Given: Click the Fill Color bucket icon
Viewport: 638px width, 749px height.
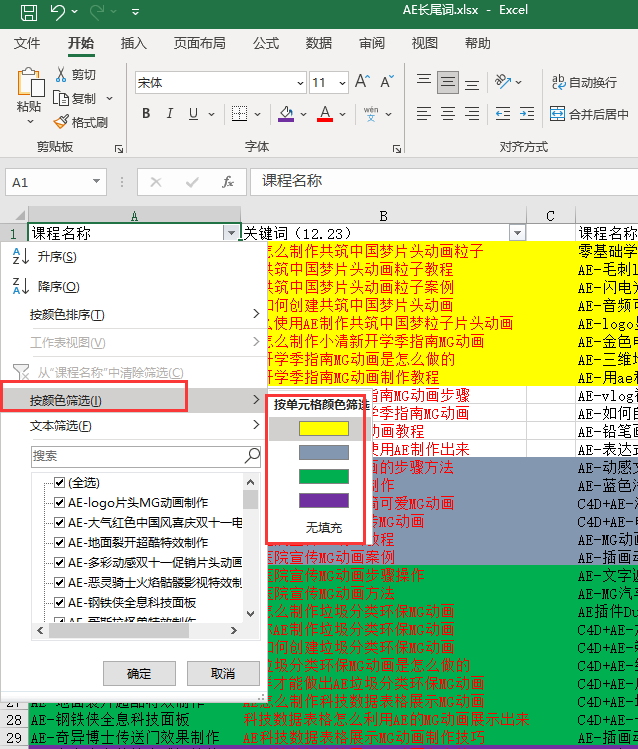Looking at the screenshot, I should point(286,114).
